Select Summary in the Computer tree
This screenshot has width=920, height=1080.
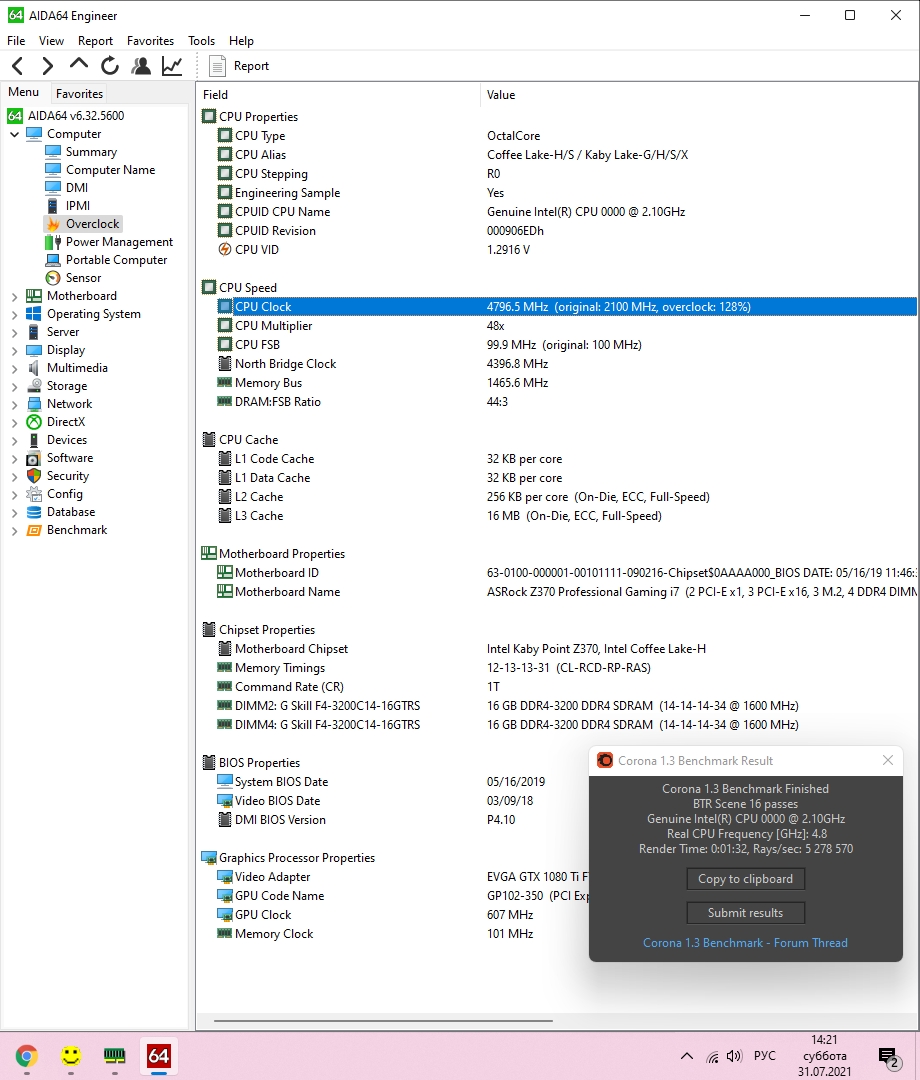point(91,152)
